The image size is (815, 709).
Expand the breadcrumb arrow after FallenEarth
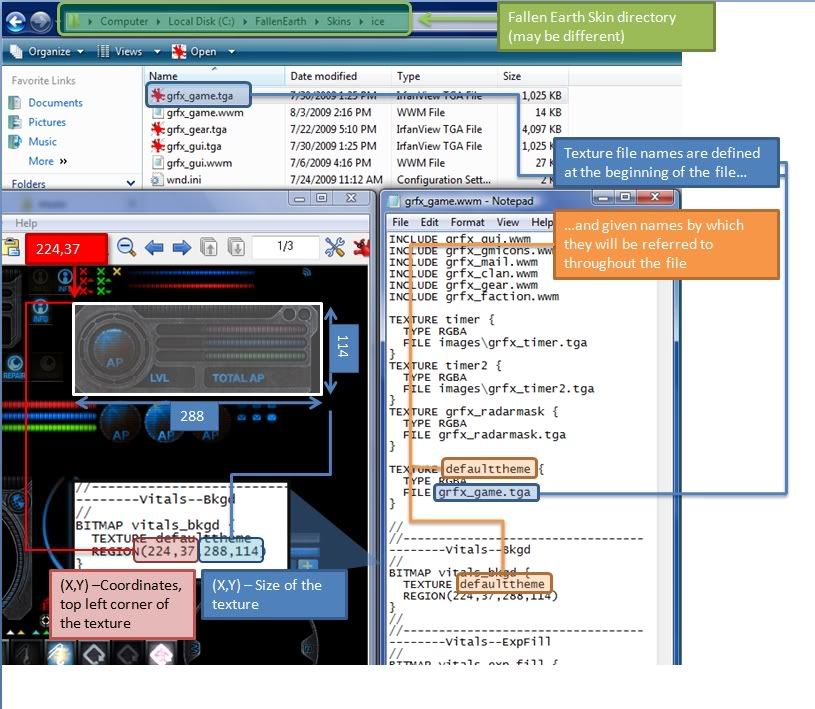coord(317,21)
